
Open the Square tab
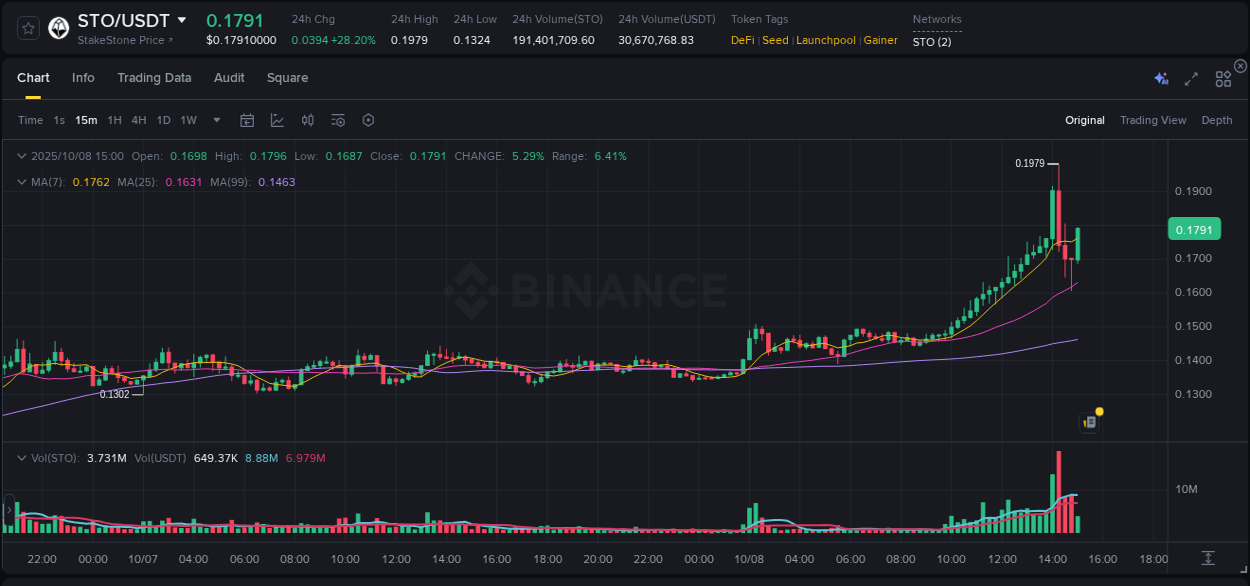pyautogui.click(x=287, y=78)
